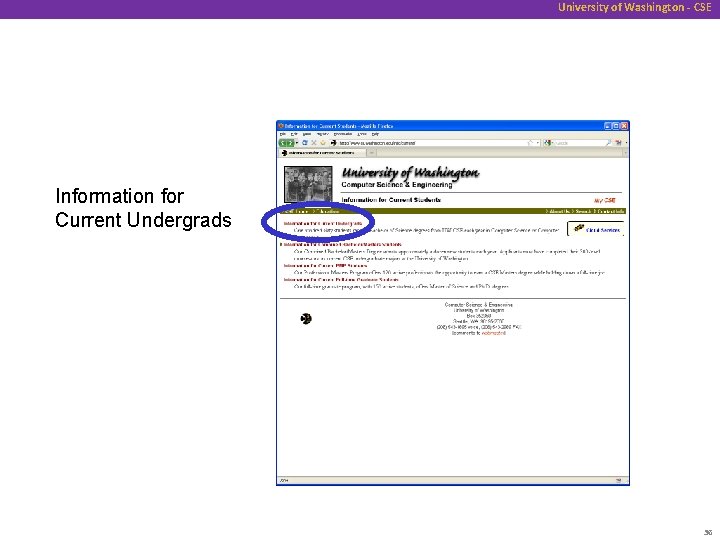The width and height of the screenshot is (720, 540).
Task: Click the site favicon in the address bar
Action: click(334, 143)
